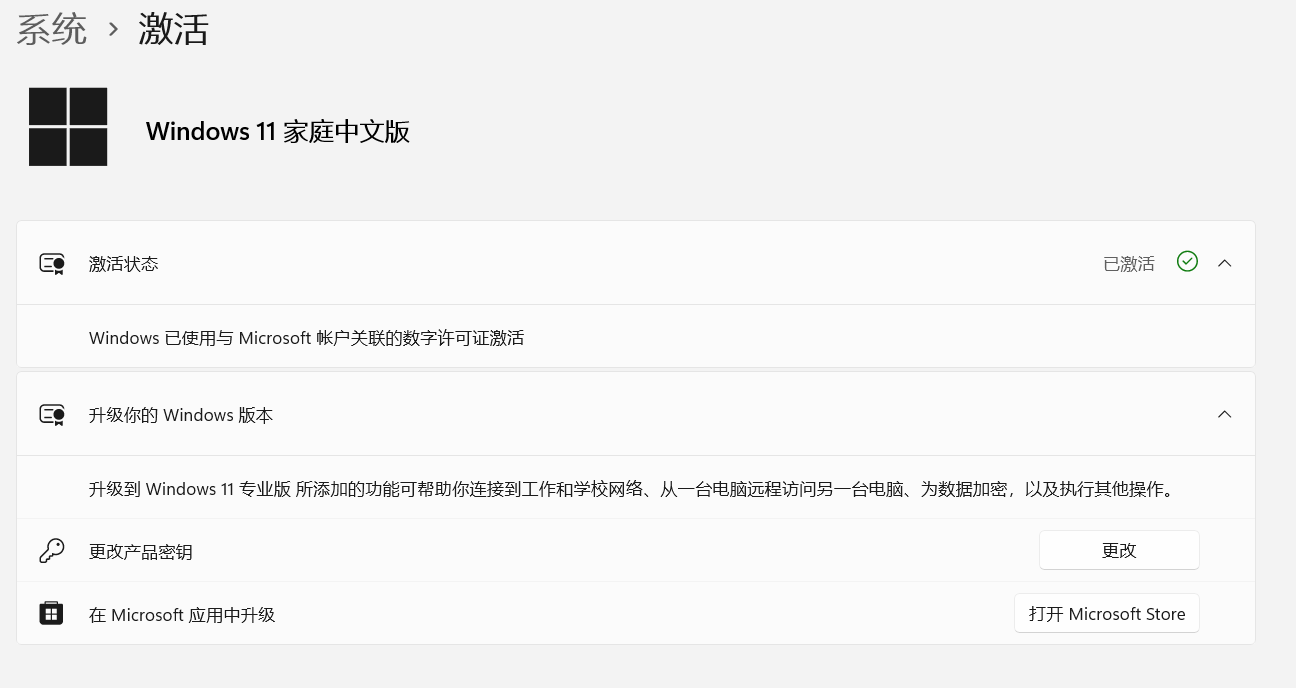
Task: Open Microsoft Store via 打开 Microsoft Store button
Action: tap(1107, 614)
